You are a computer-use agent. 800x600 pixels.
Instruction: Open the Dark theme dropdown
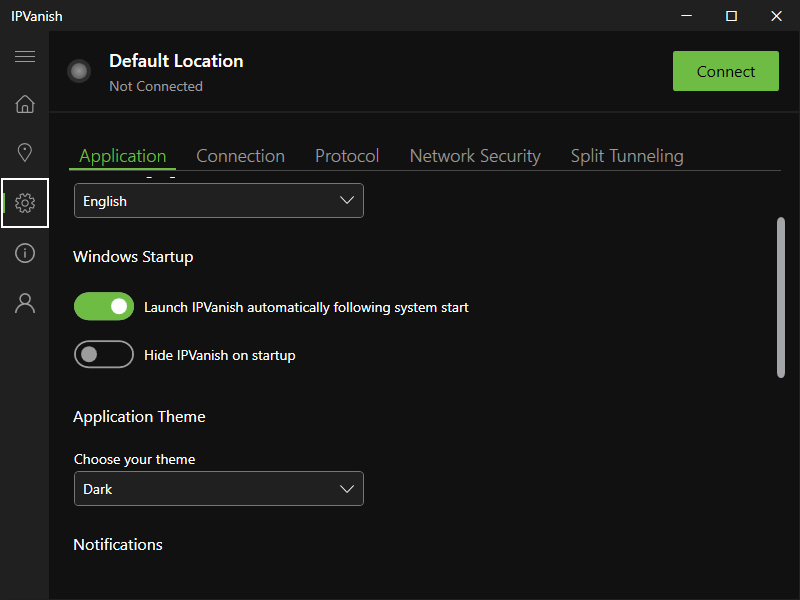click(x=218, y=489)
